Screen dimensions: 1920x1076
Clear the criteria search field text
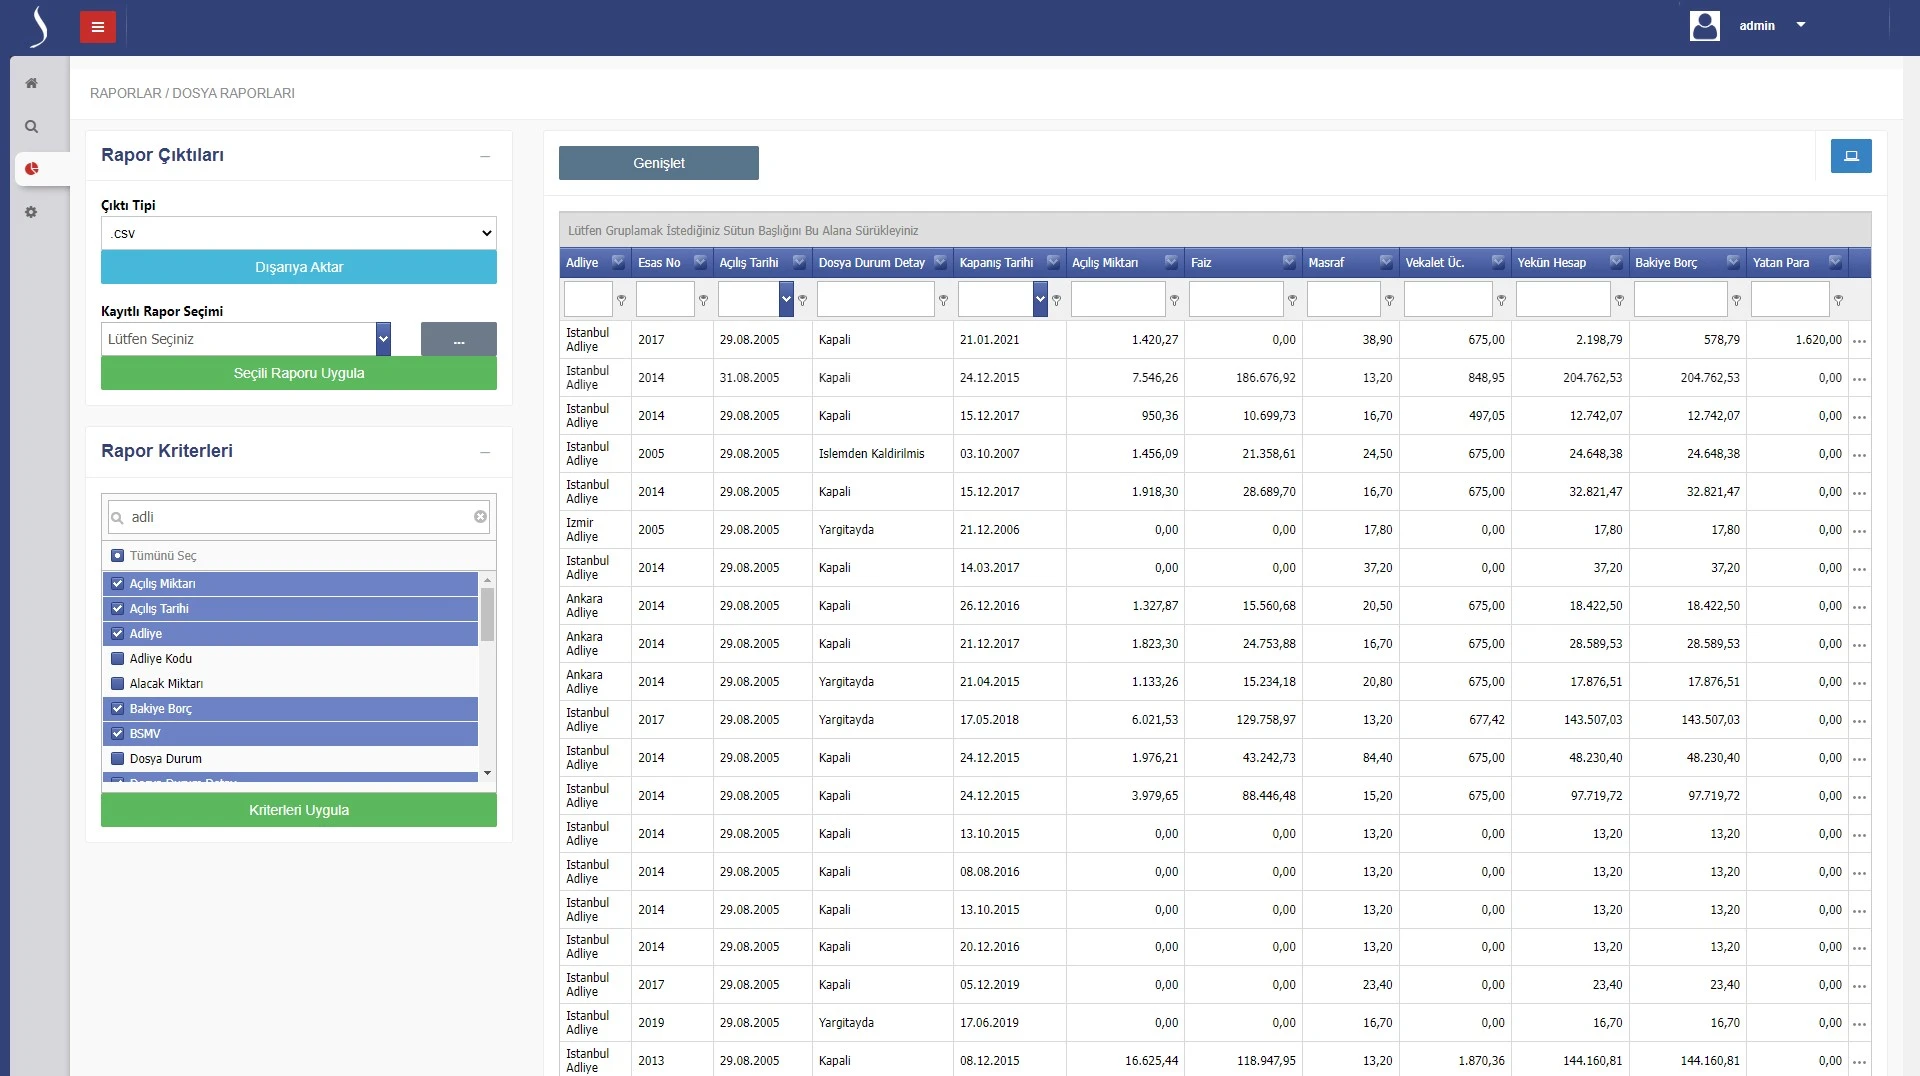point(480,517)
